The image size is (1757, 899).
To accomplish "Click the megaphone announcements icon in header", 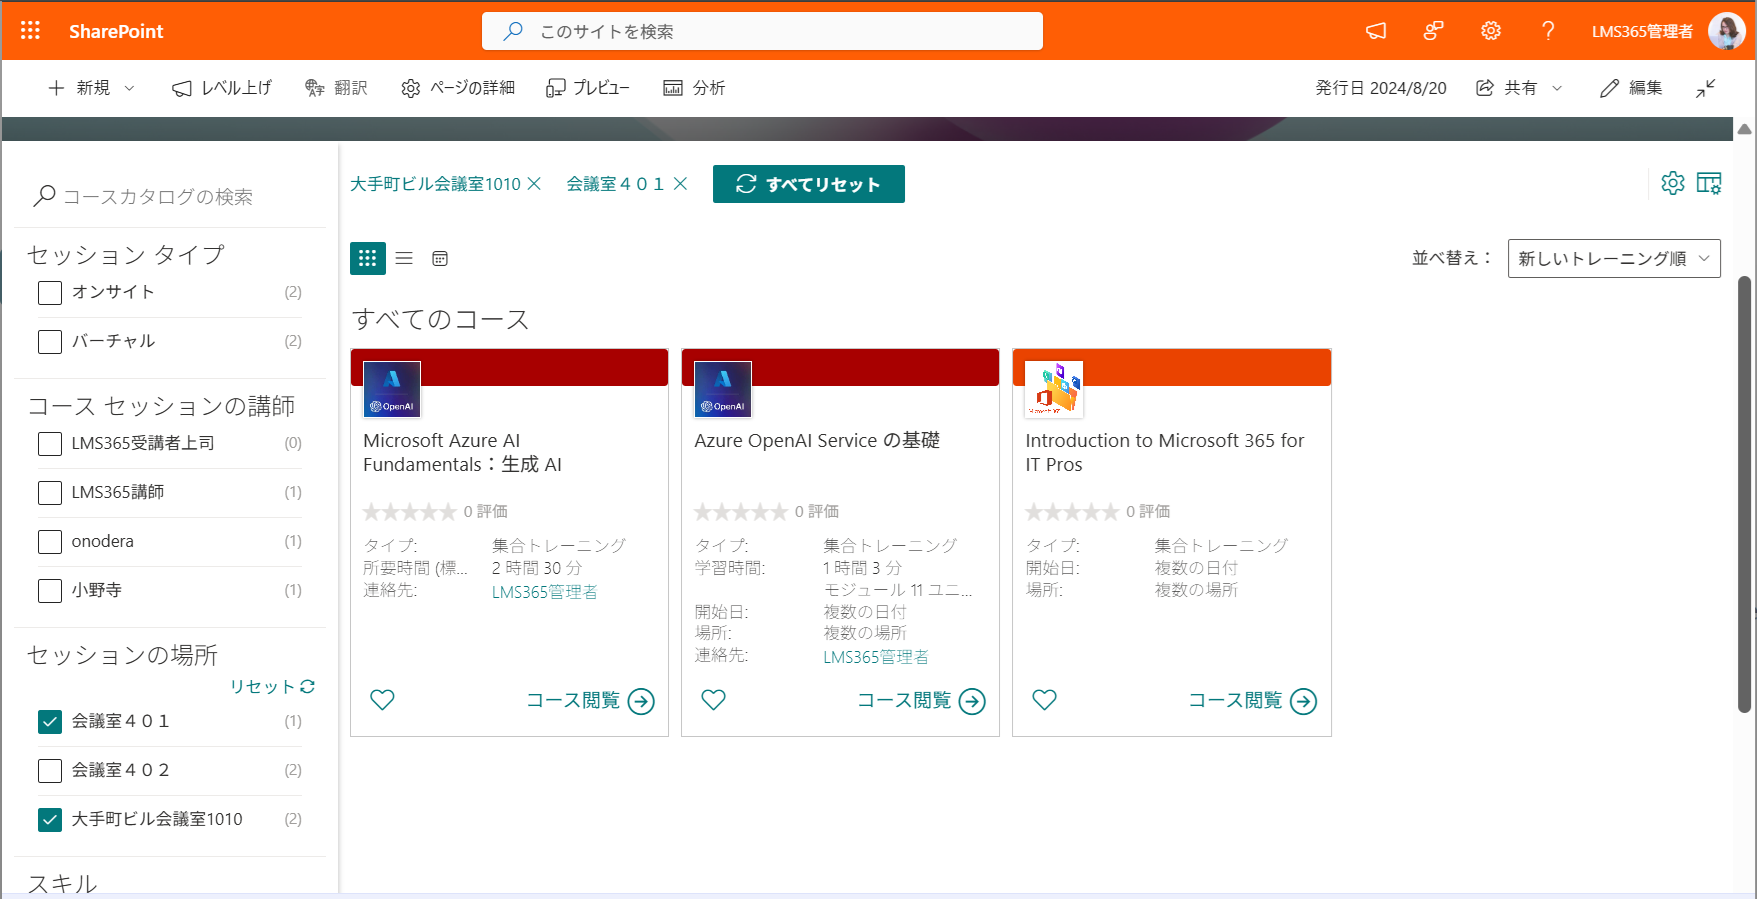I will (x=1376, y=31).
